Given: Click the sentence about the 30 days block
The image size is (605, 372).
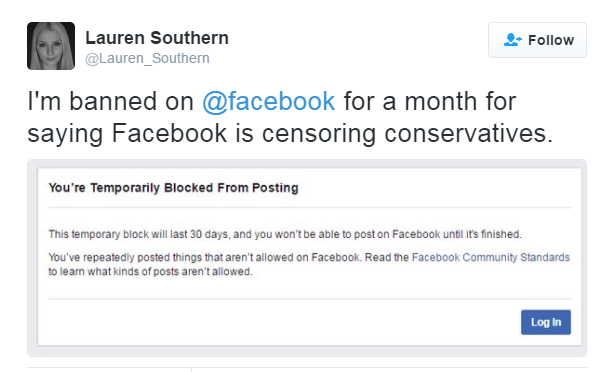Looking at the screenshot, I should (285, 234).
